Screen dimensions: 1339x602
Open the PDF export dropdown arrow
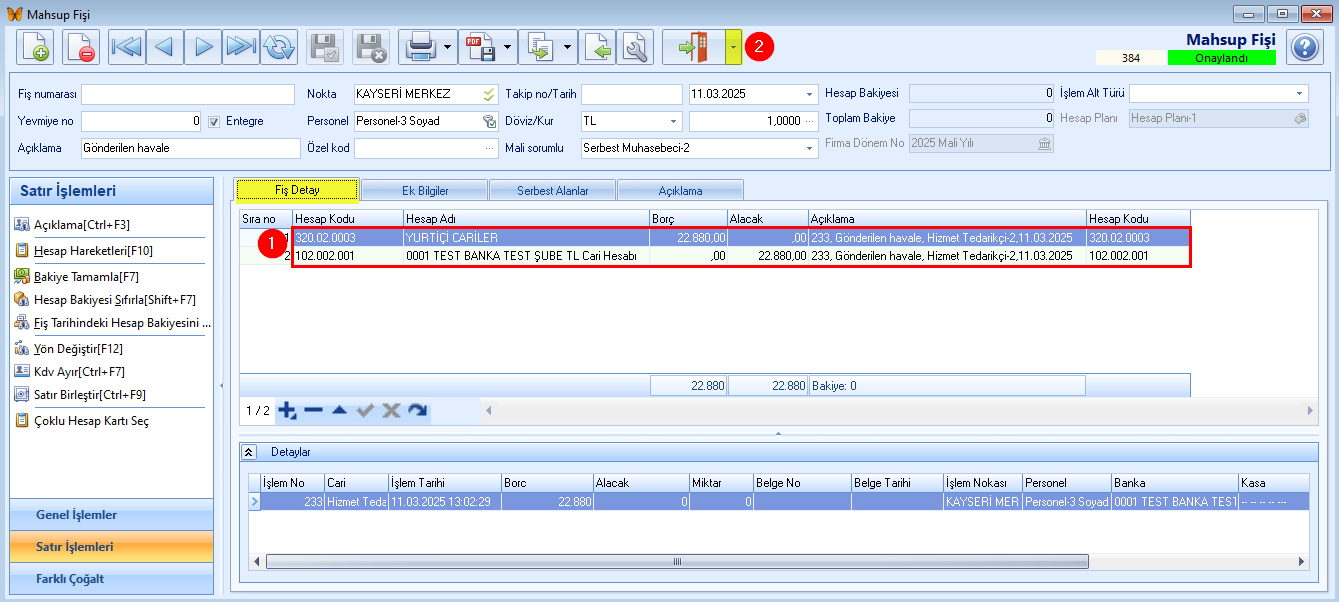508,47
